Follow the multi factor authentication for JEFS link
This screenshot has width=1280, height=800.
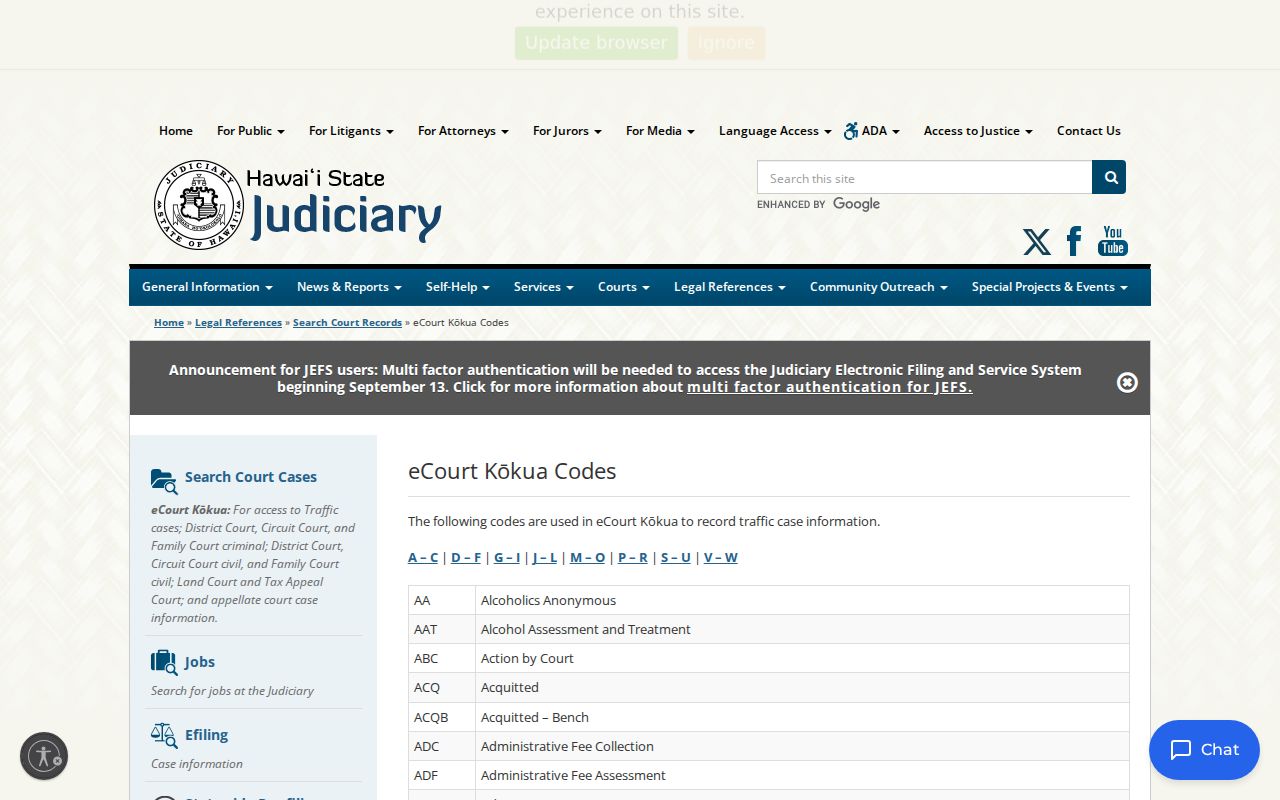[x=830, y=387]
